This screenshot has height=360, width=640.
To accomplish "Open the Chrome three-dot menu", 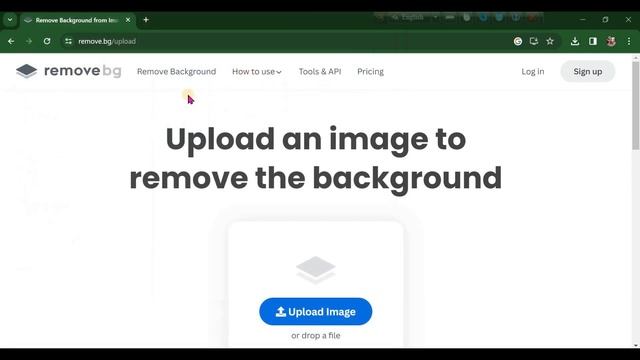I will click(x=629, y=41).
